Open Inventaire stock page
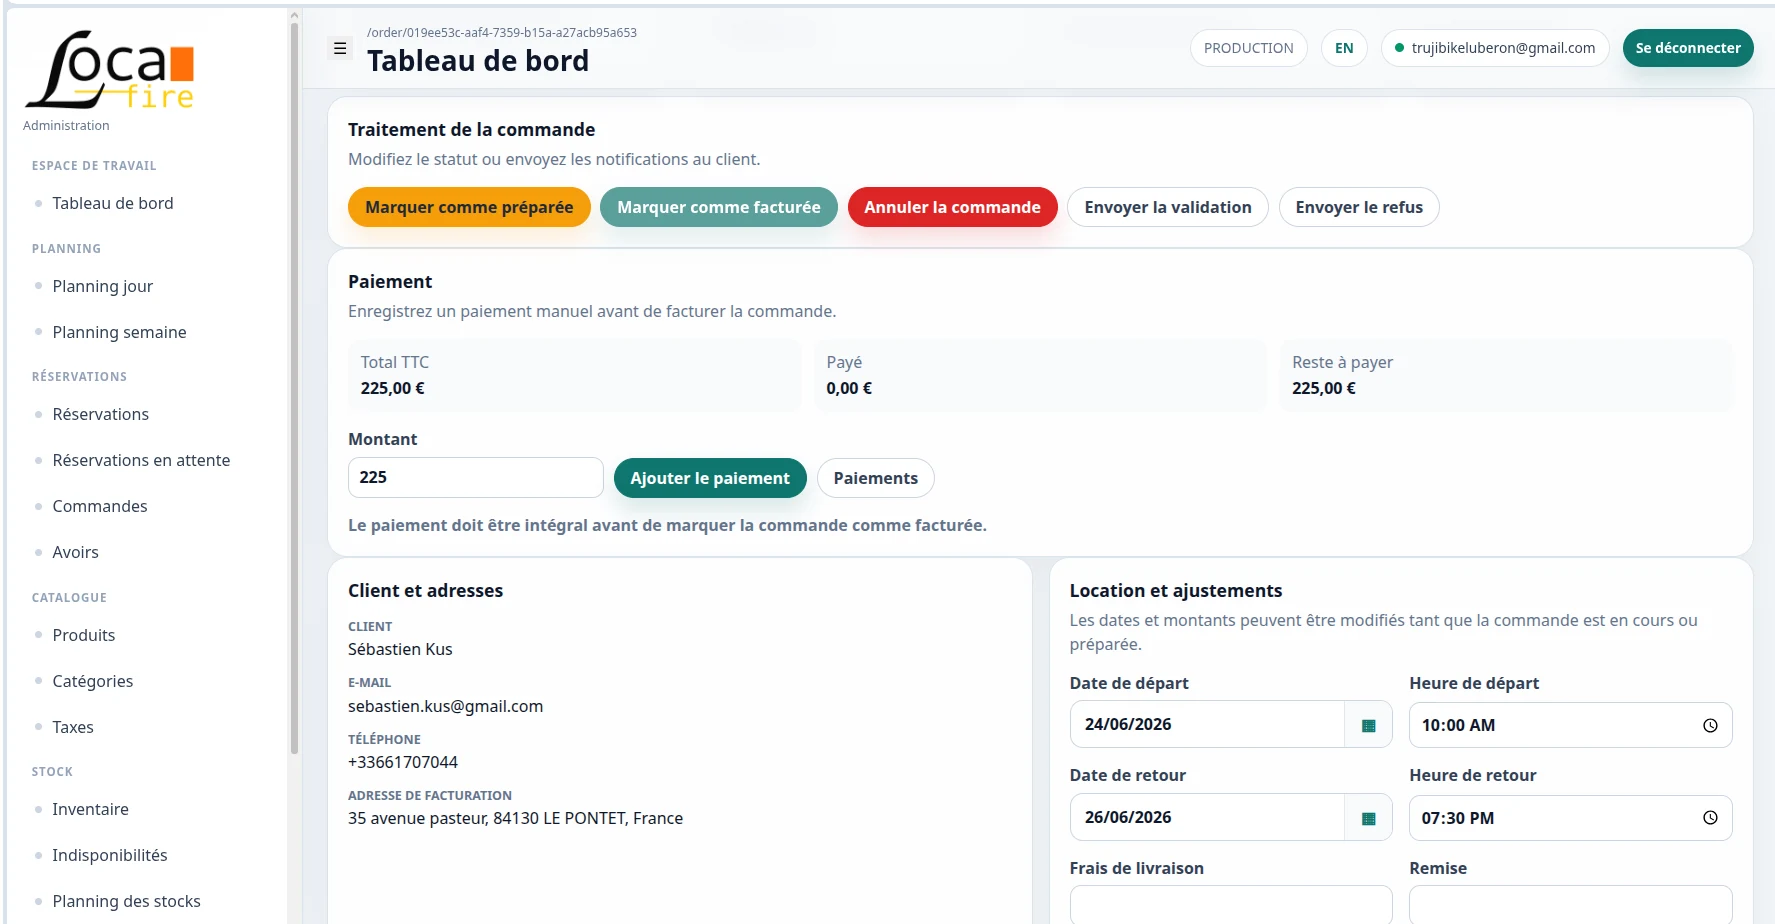Viewport: 1775px width, 924px height. 91,809
